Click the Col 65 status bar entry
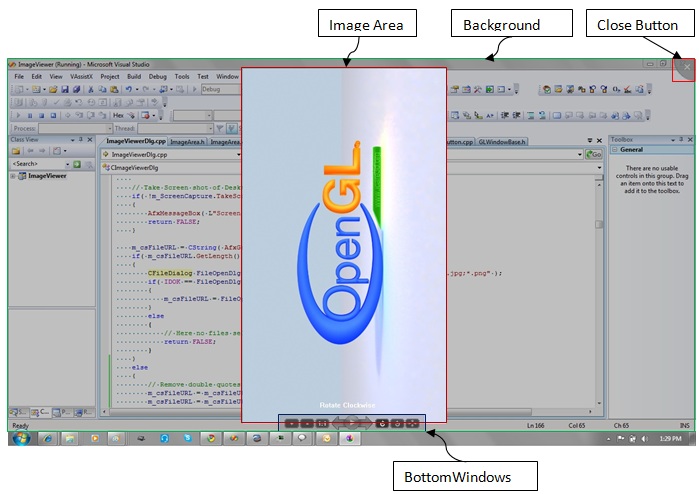 pyautogui.click(x=576, y=426)
